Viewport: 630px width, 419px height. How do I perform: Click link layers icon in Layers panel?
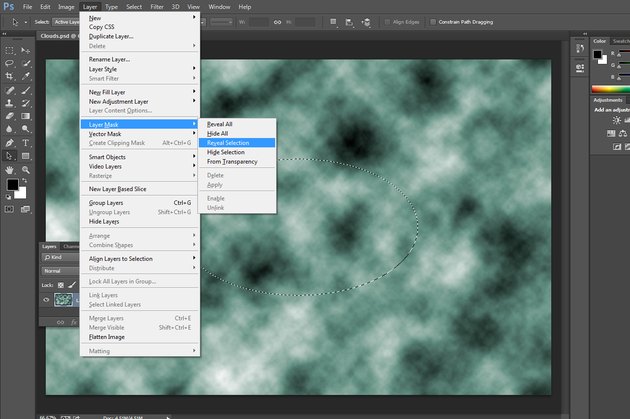(x=60, y=322)
